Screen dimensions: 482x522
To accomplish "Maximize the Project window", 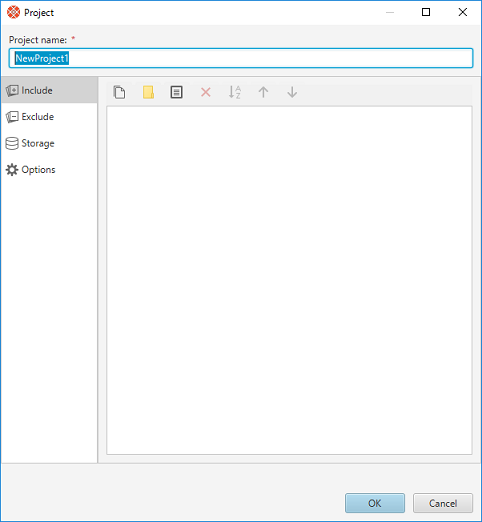I will point(426,12).
